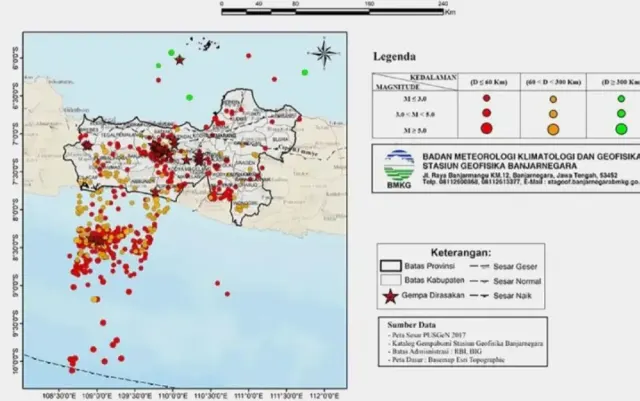The width and height of the screenshot is (640, 401).
Task: Click the 'Batas Provinsi' label
Action: click(x=429, y=266)
